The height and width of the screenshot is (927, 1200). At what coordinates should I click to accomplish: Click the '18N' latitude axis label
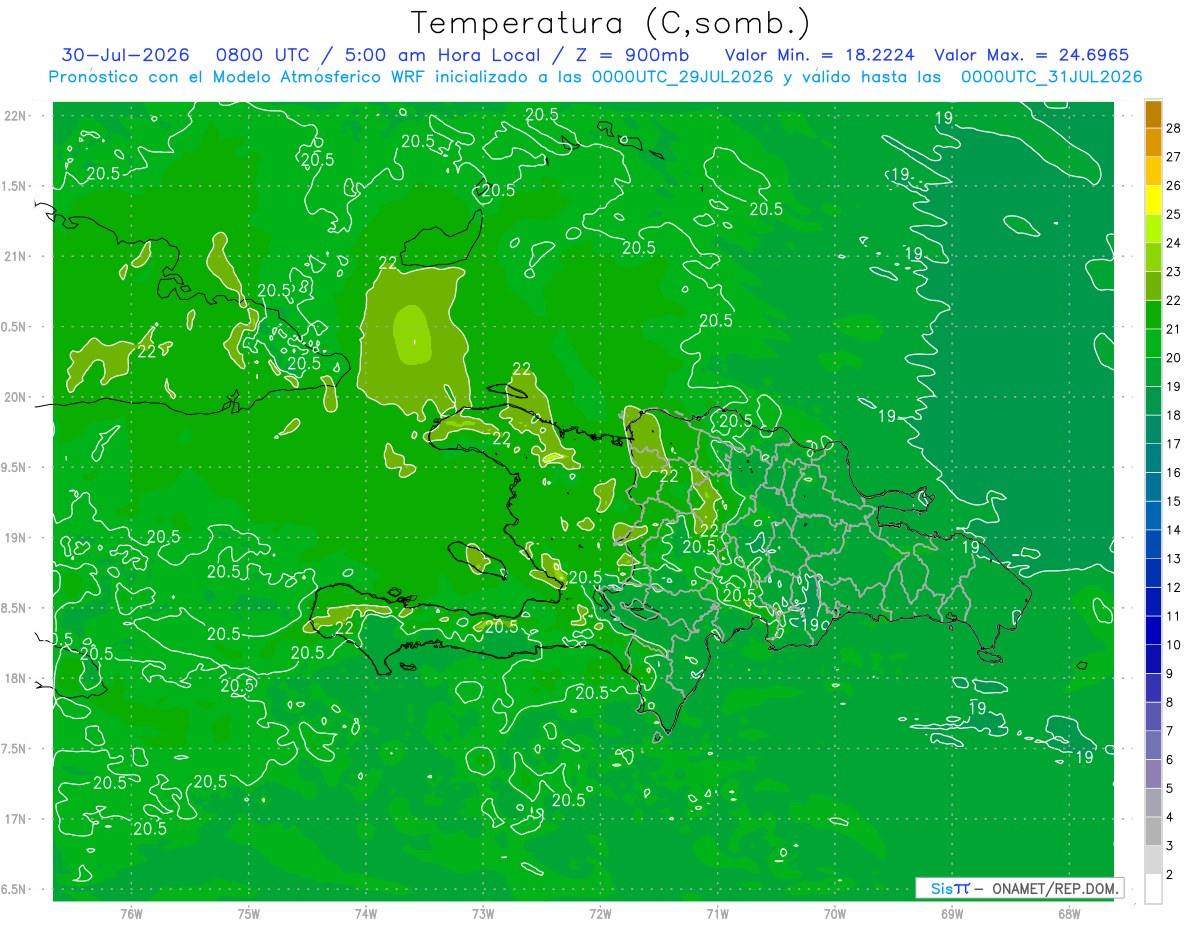coord(16,678)
